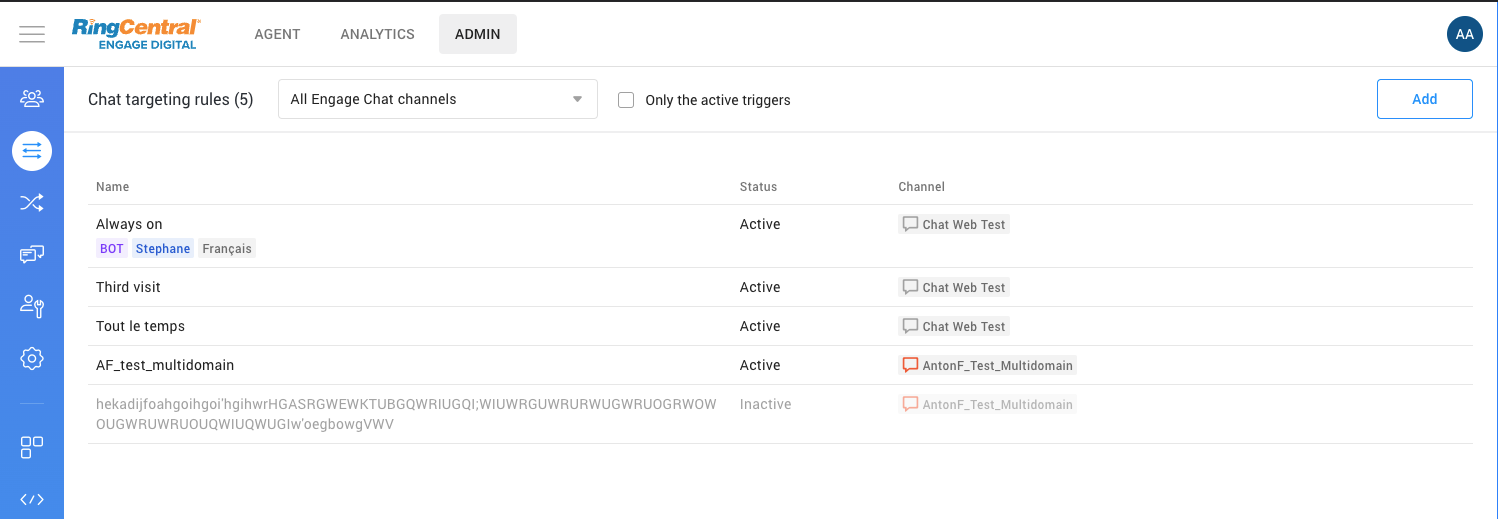Click the Chat targeting rules (5) heading
Image resolution: width=1498 pixels, height=519 pixels.
pyautogui.click(x=171, y=99)
